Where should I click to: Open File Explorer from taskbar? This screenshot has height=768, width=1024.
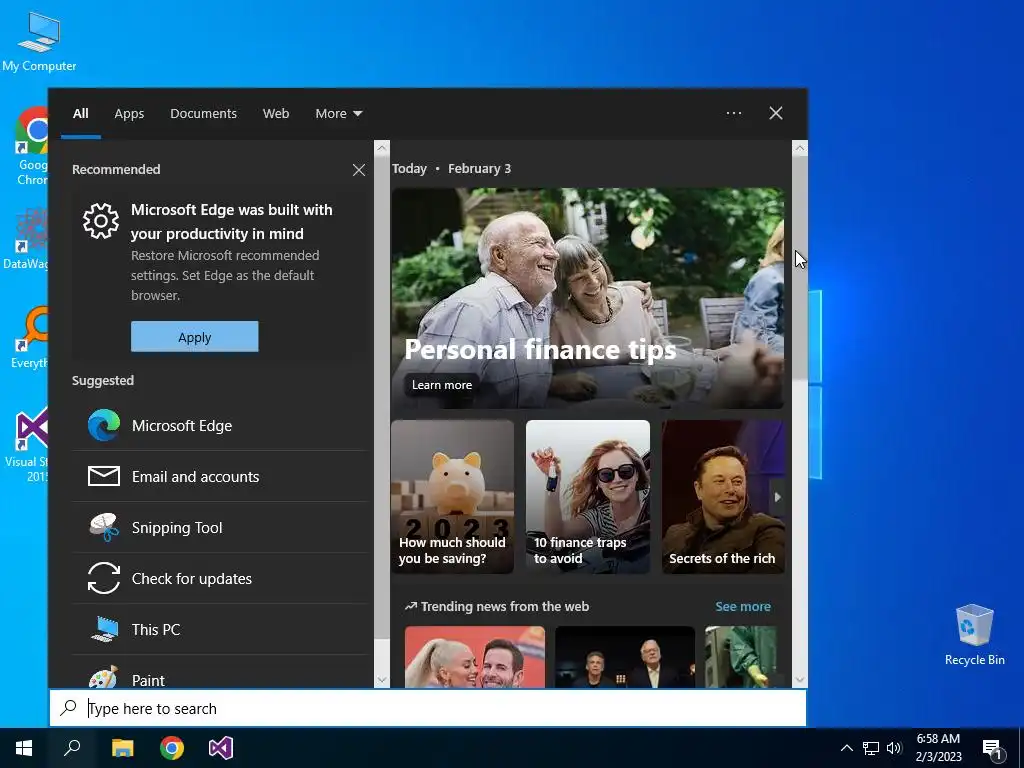tap(122, 748)
